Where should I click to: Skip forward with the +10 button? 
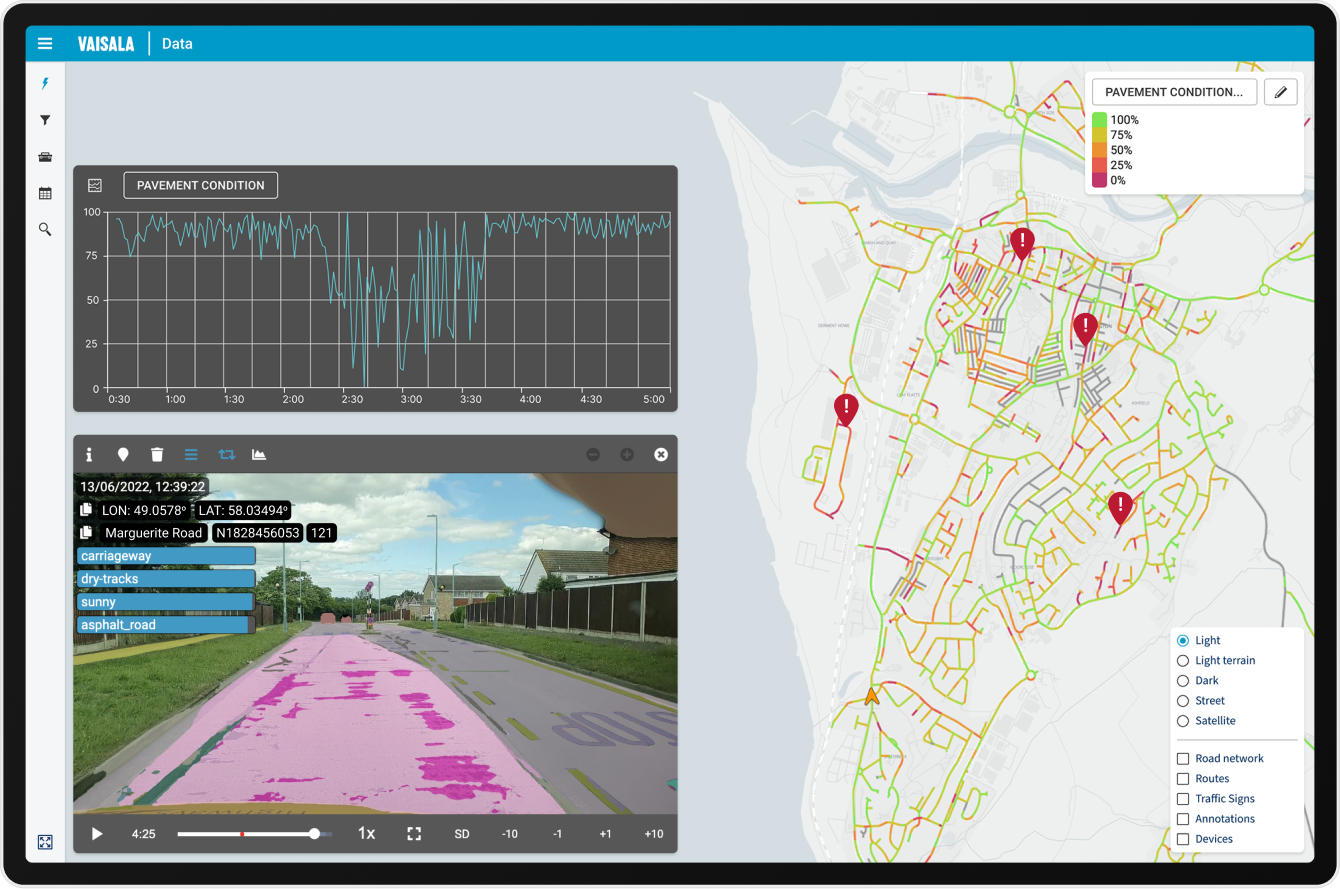pyautogui.click(x=653, y=834)
